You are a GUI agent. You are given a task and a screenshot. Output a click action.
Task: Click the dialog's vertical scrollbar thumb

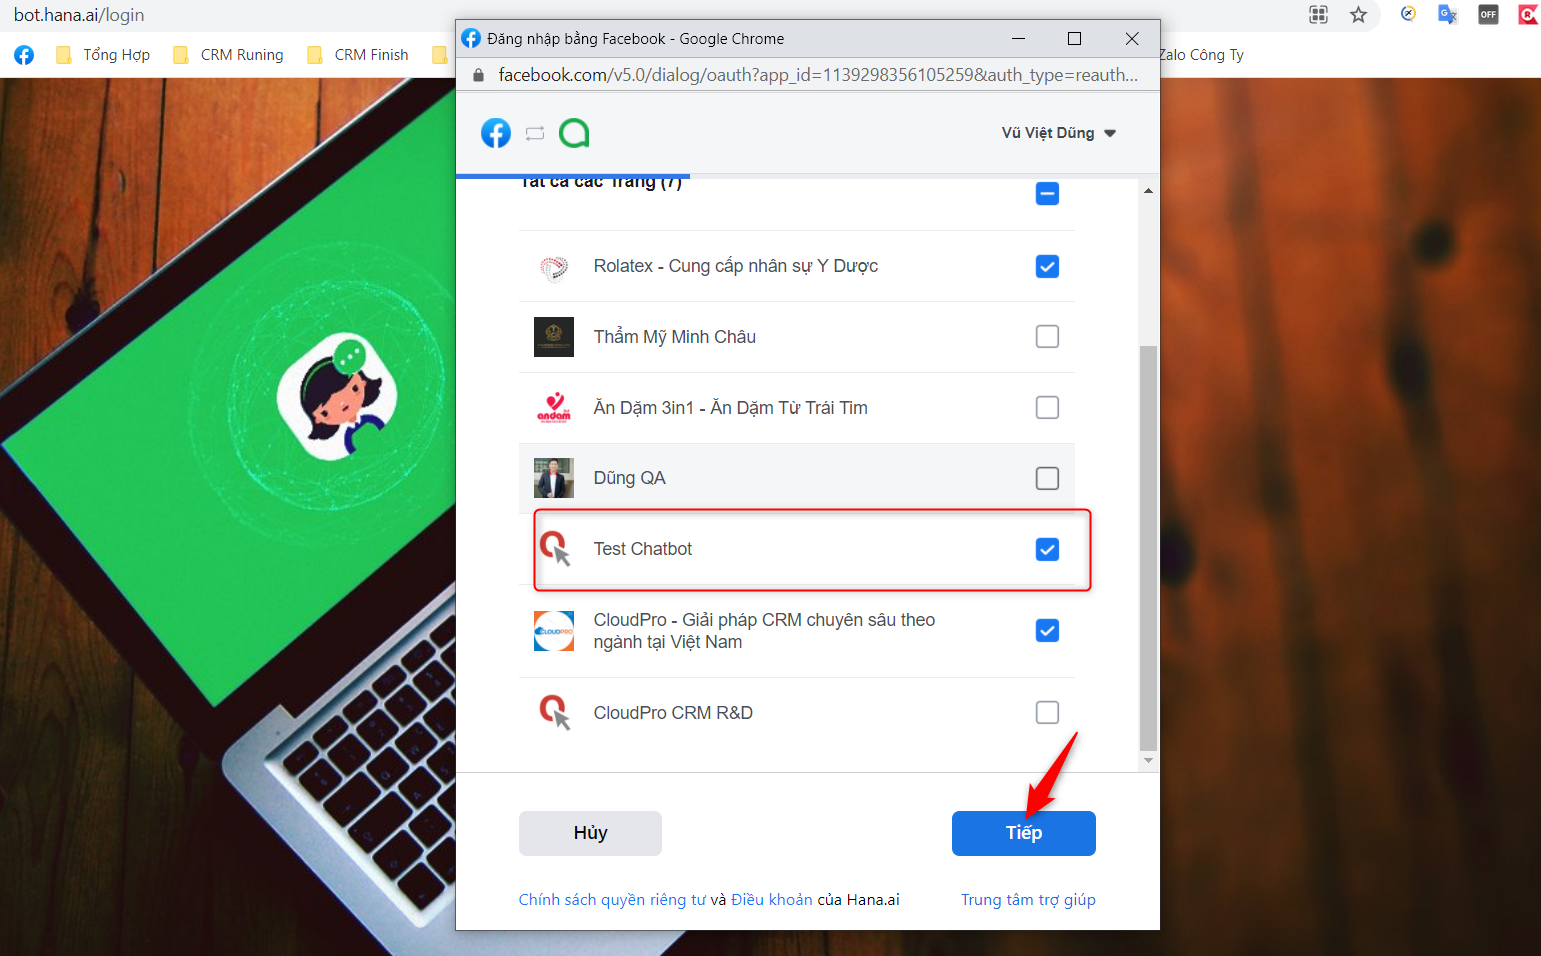point(1148,548)
